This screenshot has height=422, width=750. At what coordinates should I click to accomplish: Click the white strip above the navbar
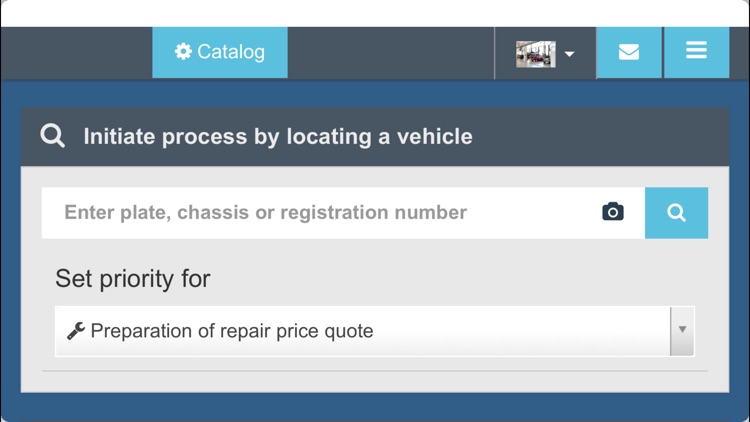375,13
